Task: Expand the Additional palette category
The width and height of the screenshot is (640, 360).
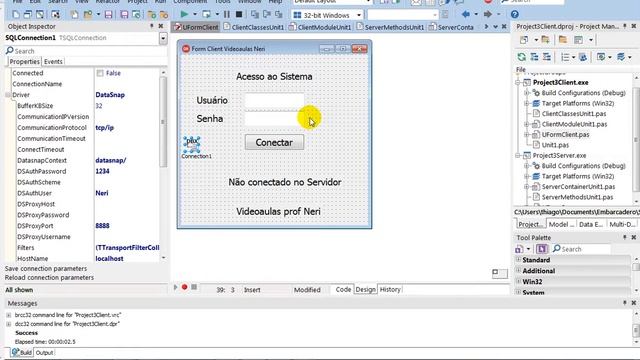Action: pos(518,271)
